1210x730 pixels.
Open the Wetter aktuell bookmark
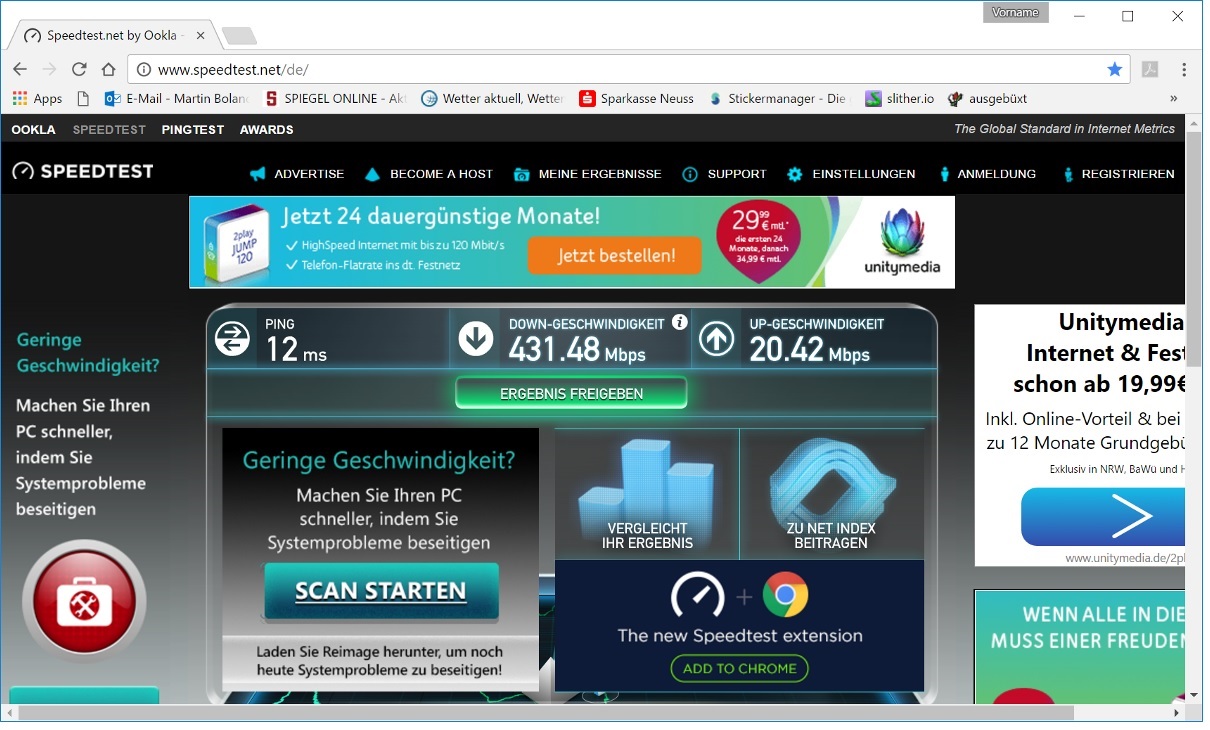492,98
